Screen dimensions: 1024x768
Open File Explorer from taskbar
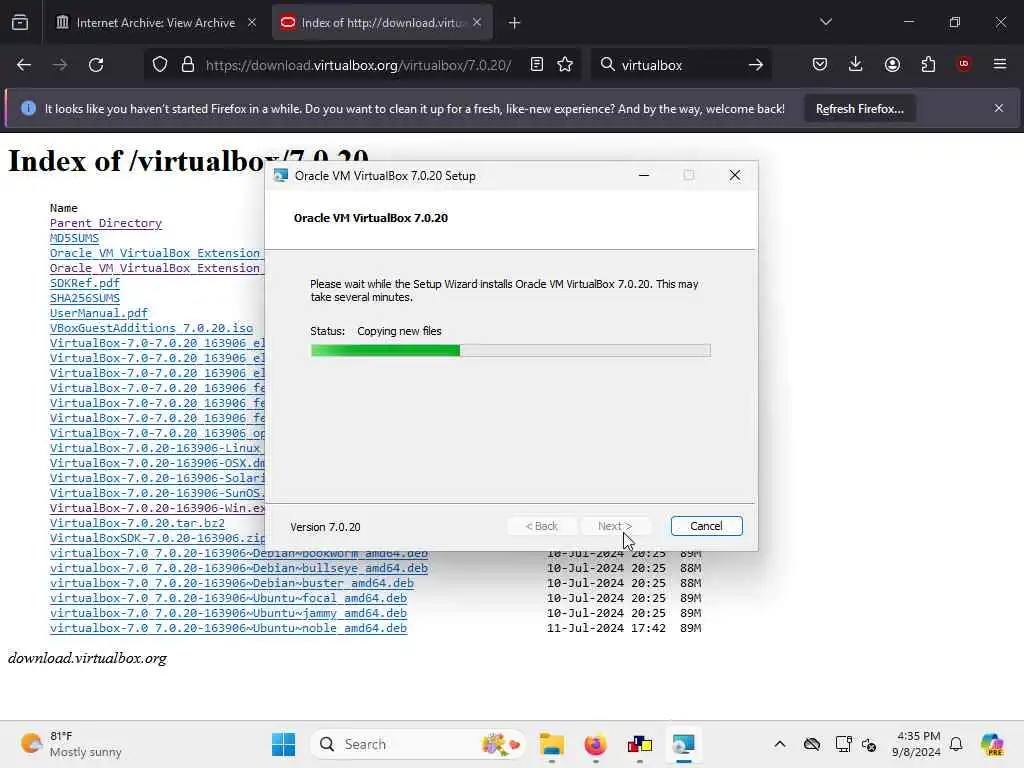point(552,744)
